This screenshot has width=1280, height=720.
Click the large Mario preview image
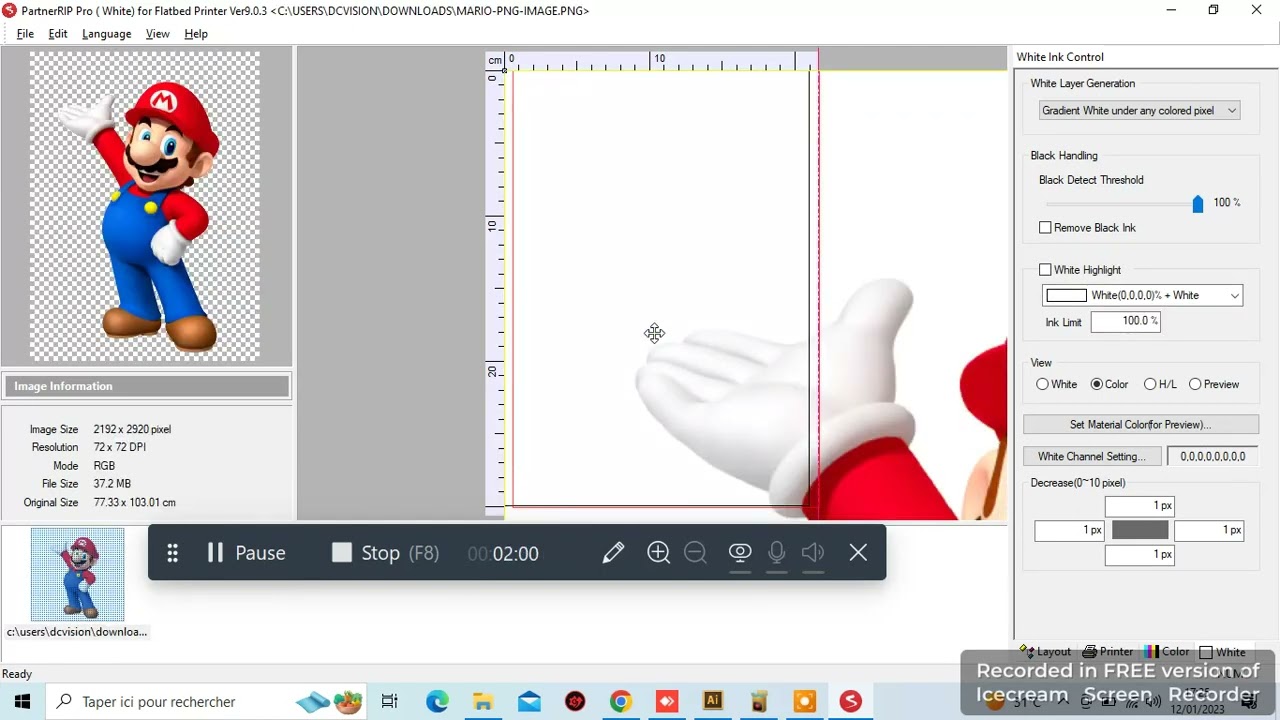pos(145,207)
